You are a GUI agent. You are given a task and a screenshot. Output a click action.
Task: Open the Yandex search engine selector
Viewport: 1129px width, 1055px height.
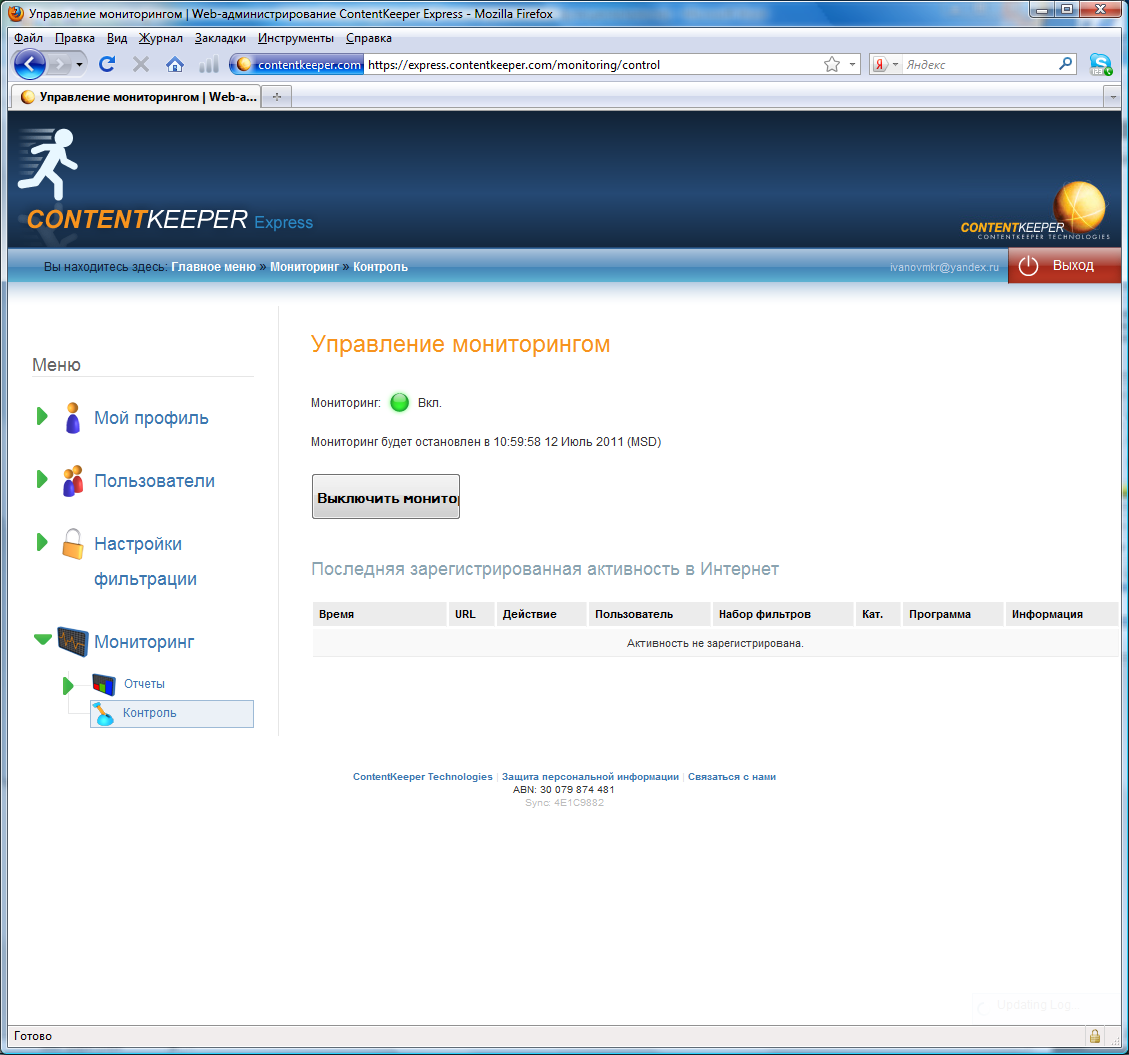[886, 64]
